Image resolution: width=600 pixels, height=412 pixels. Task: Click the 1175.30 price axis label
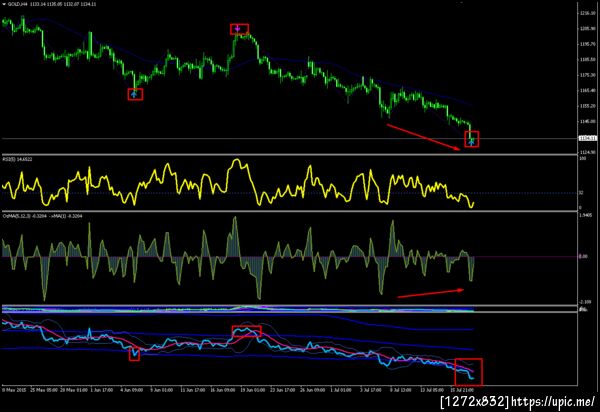pyautogui.click(x=588, y=75)
